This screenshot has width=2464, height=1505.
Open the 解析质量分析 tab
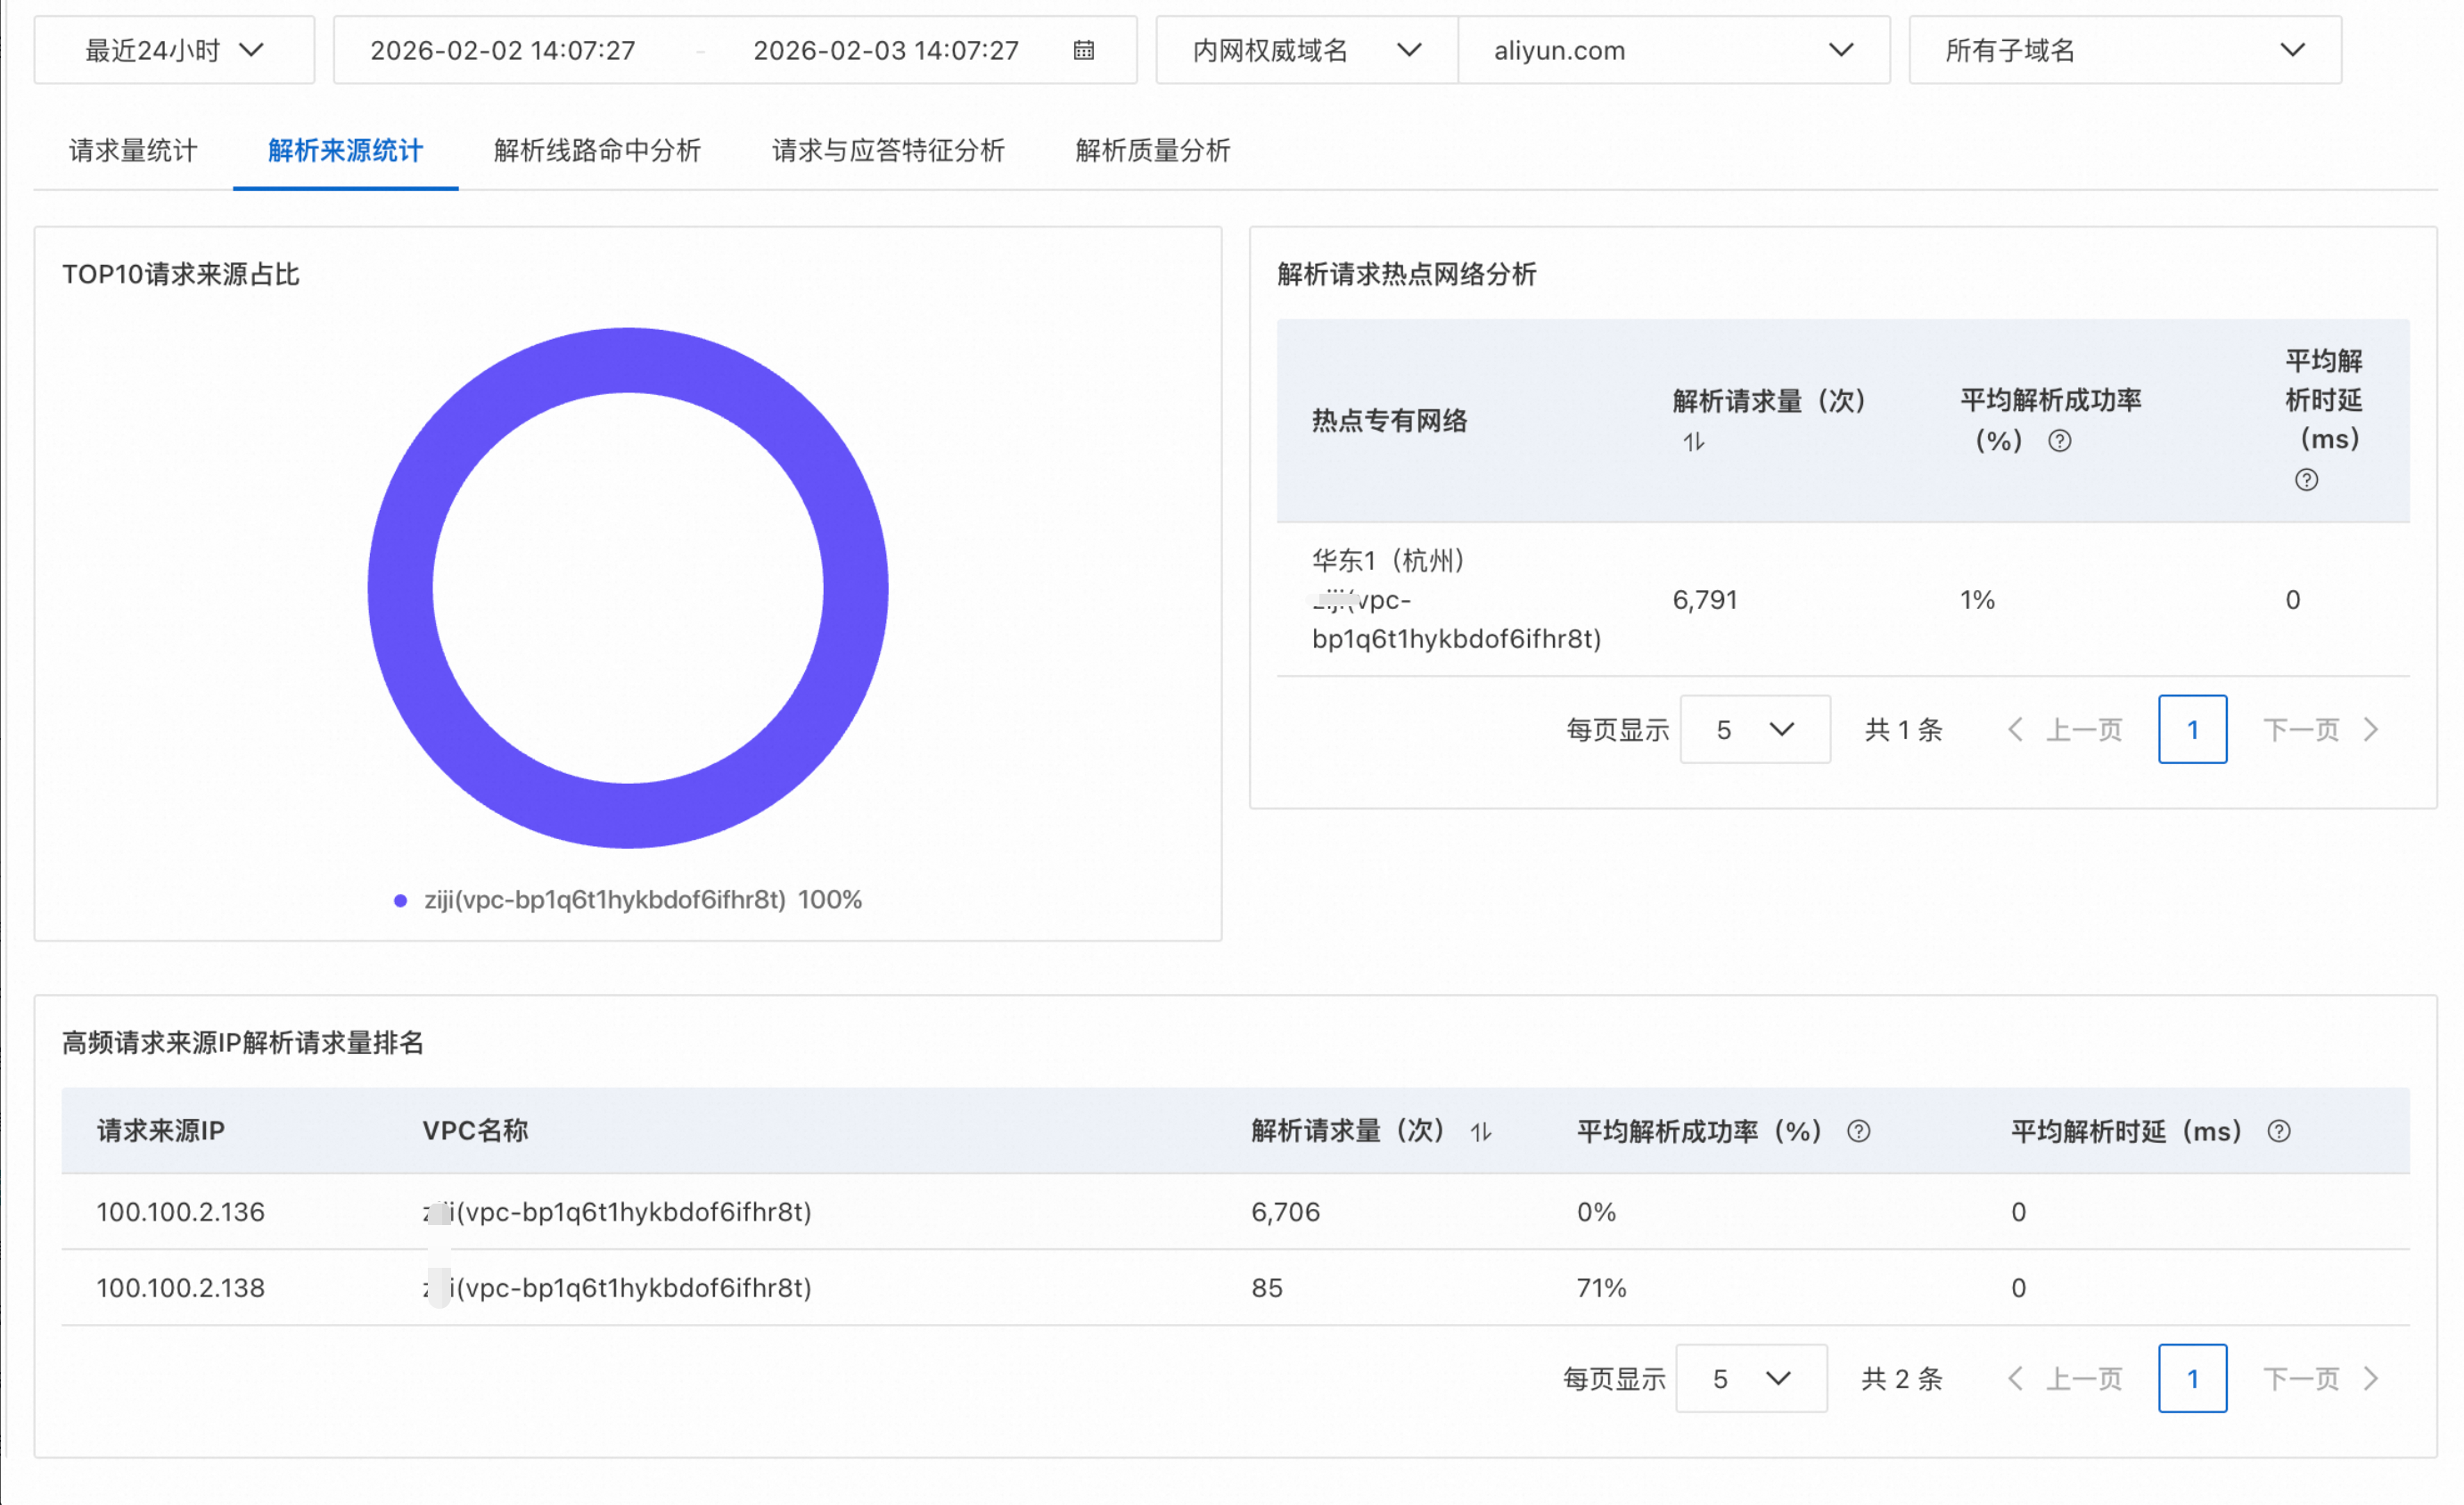(x=1152, y=151)
